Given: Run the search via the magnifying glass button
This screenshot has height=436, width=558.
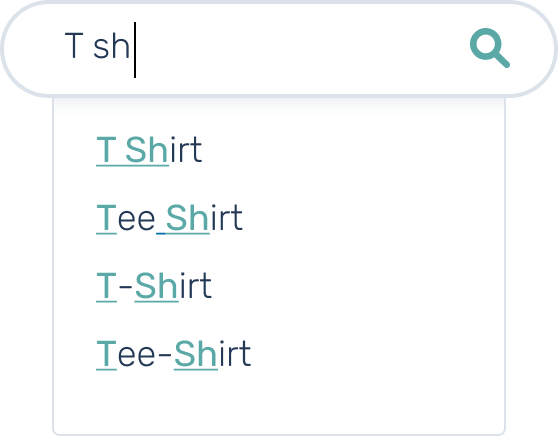Looking at the screenshot, I should (x=490, y=48).
